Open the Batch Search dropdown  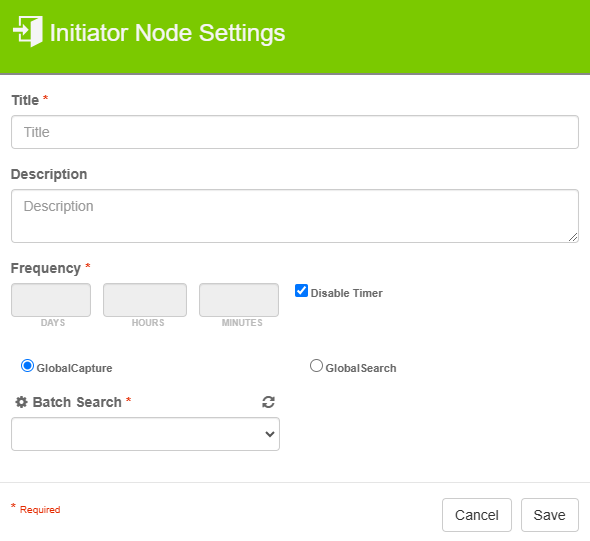pyautogui.click(x=145, y=434)
